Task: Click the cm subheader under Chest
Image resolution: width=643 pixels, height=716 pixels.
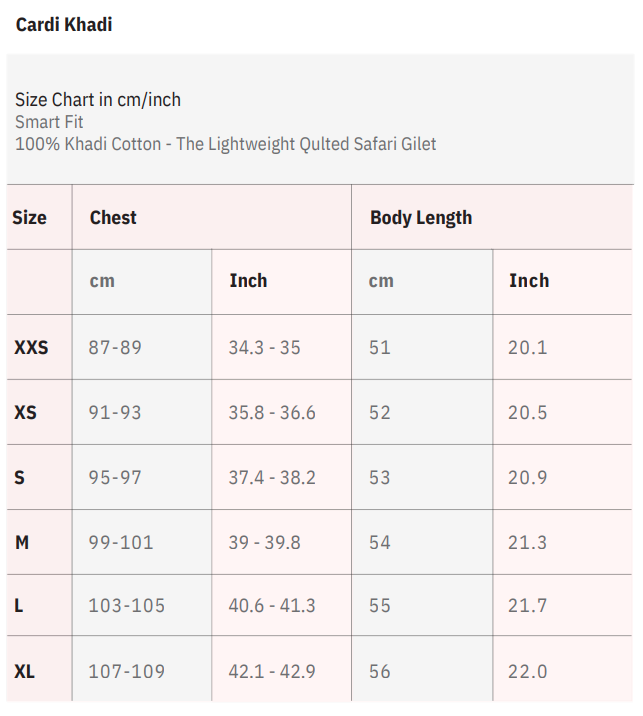Action: tap(102, 281)
